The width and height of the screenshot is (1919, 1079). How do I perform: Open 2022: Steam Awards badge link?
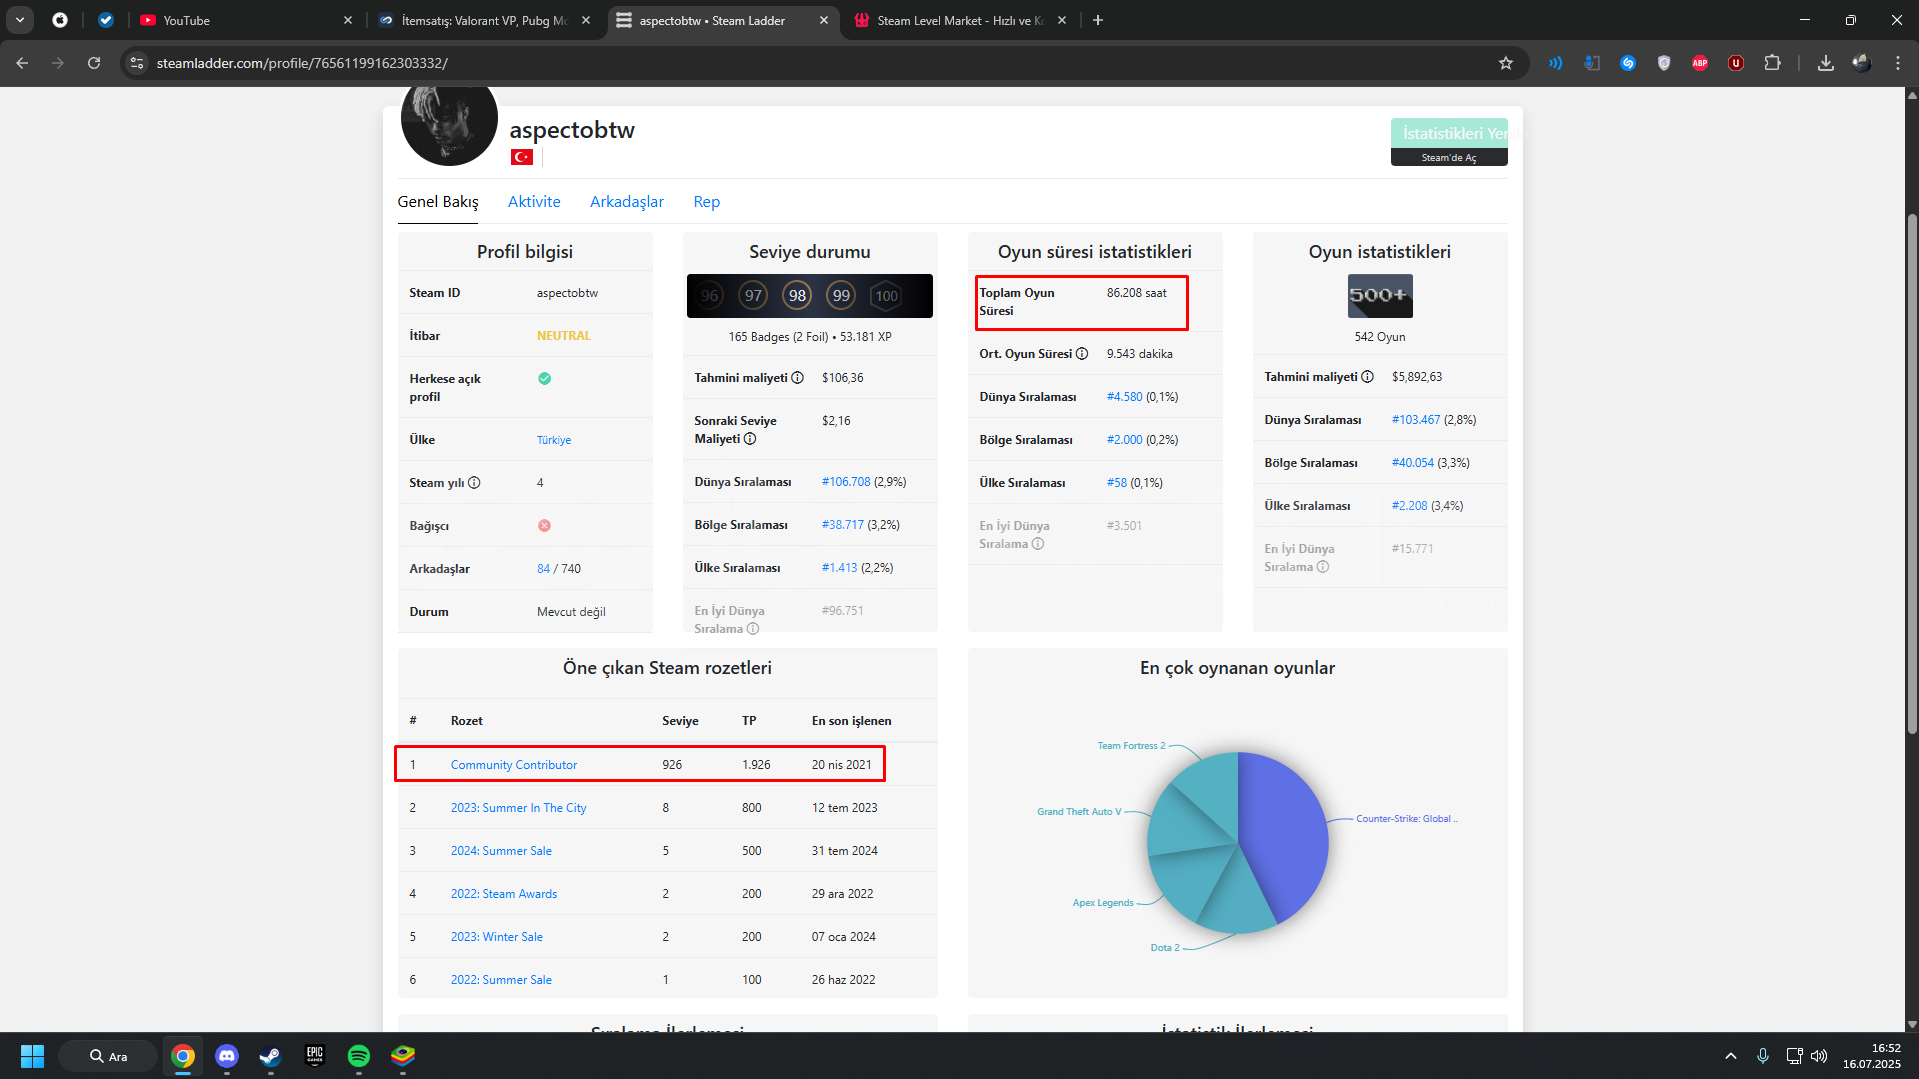click(504, 894)
